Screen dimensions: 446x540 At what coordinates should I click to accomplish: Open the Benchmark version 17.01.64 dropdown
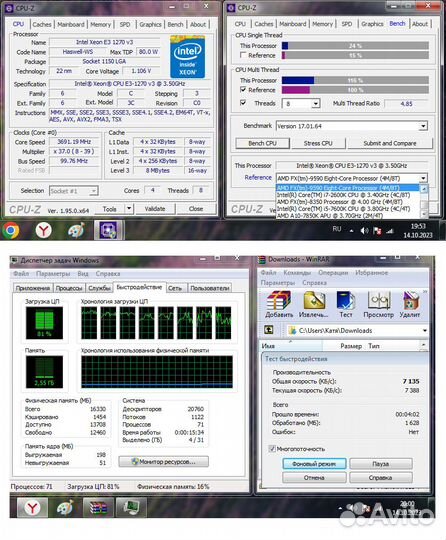point(423,126)
